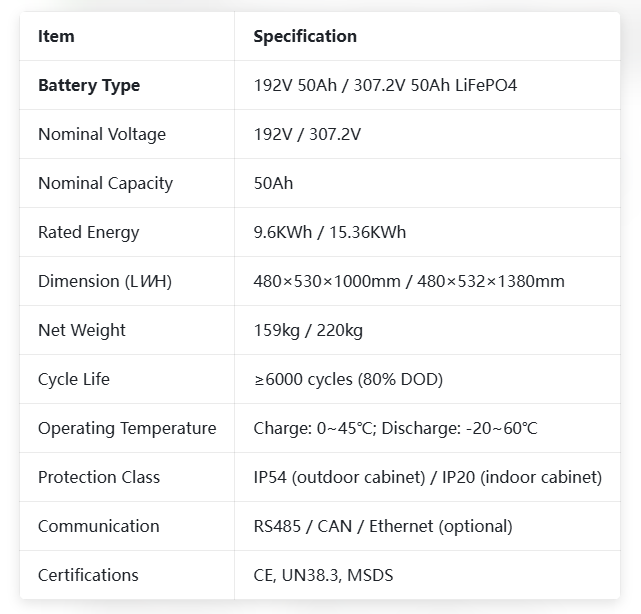
Task: Click the 9.6KWh / 15.36KWh energy value
Action: tap(330, 232)
